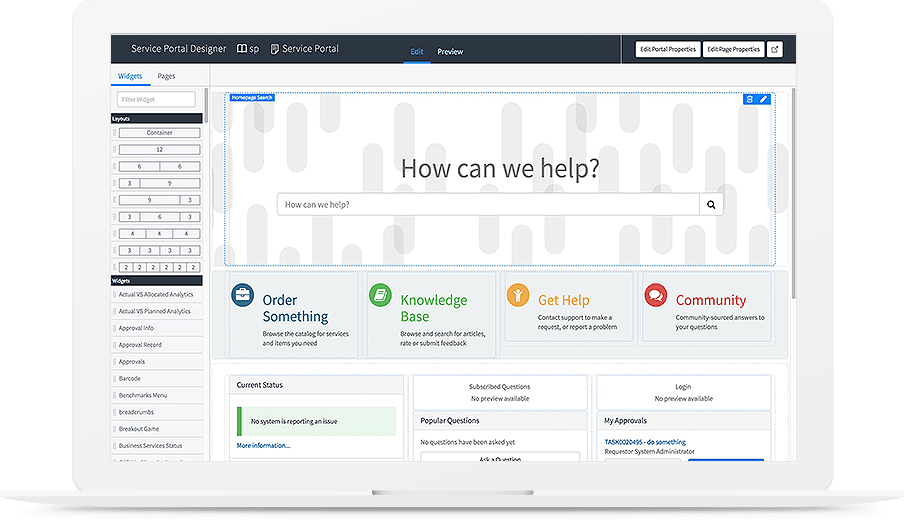Select the Benchmarks Menu widget
904x524 pixels.
pos(157,395)
